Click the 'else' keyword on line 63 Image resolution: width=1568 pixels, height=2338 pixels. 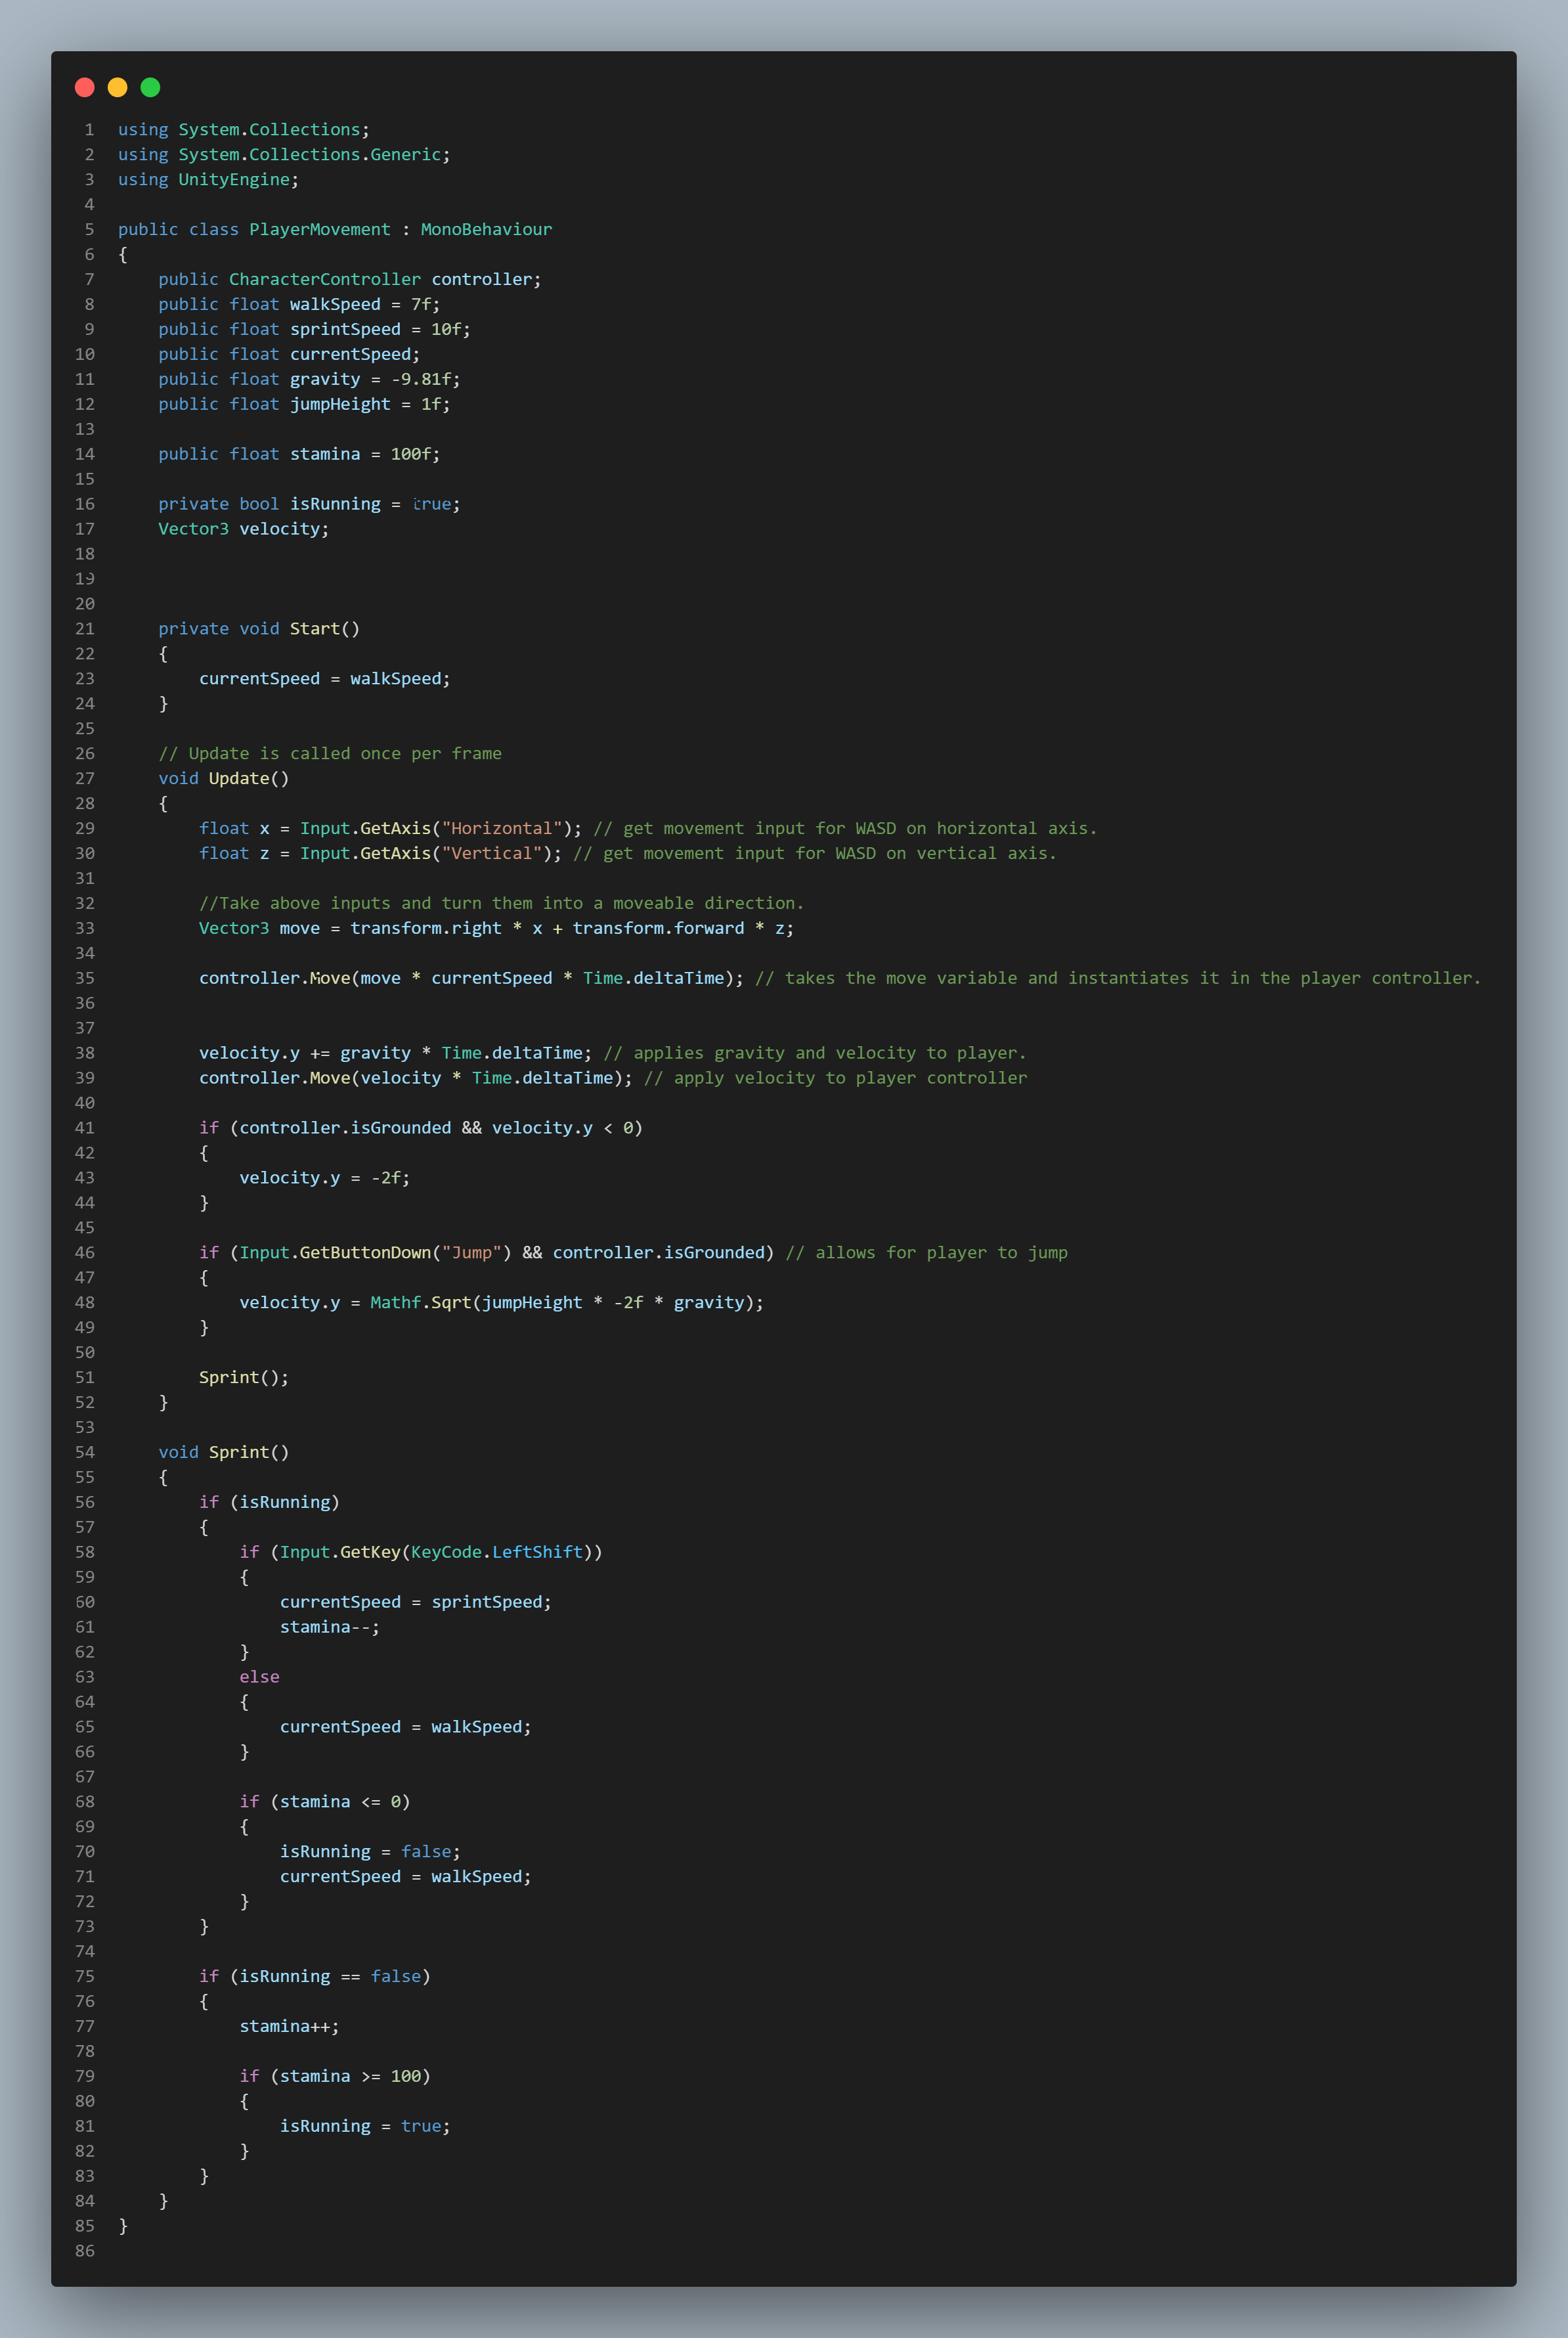coord(259,1678)
